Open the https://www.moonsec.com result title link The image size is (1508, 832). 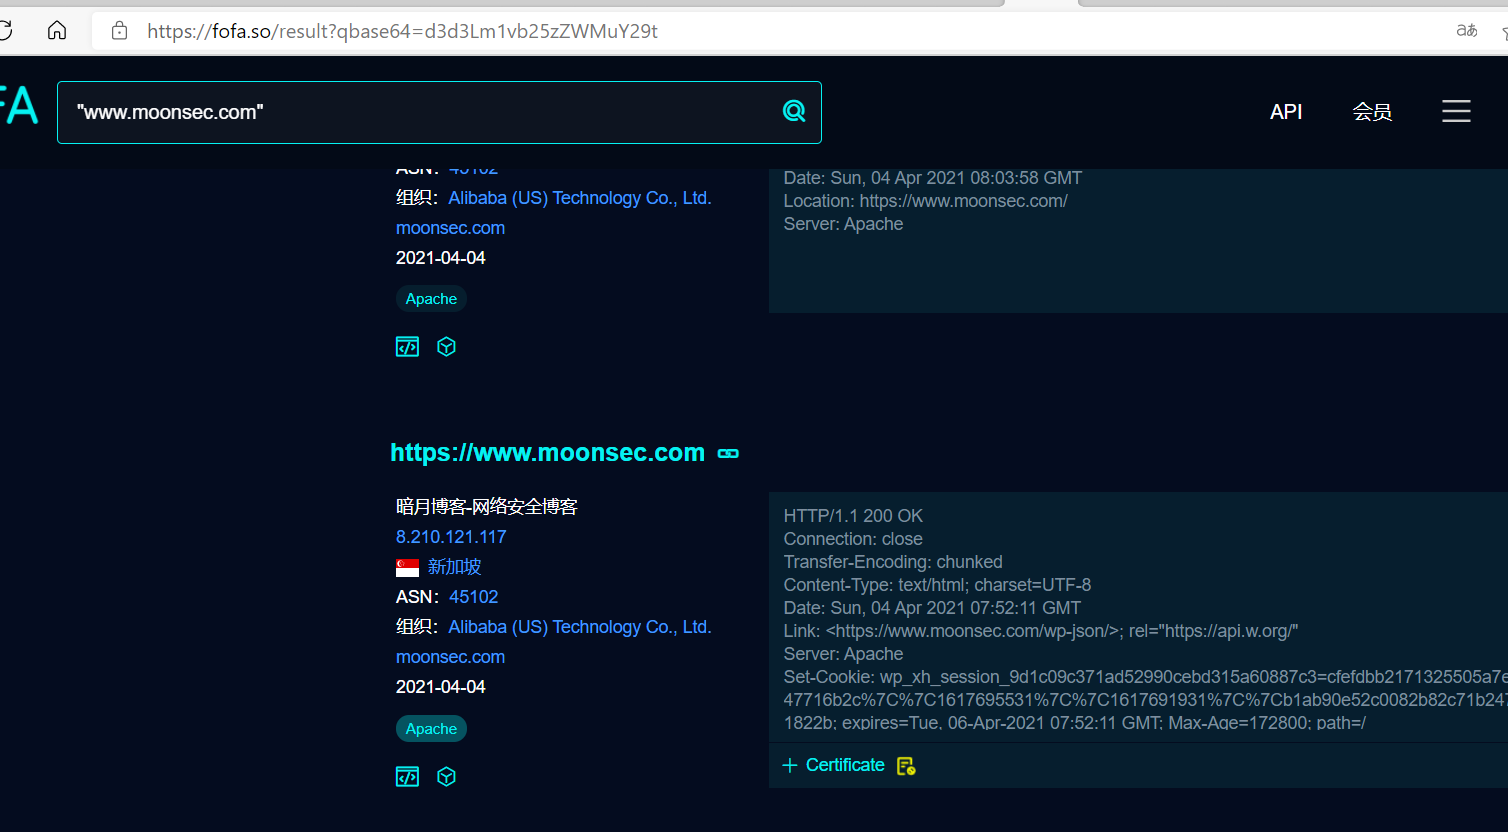coord(547,453)
